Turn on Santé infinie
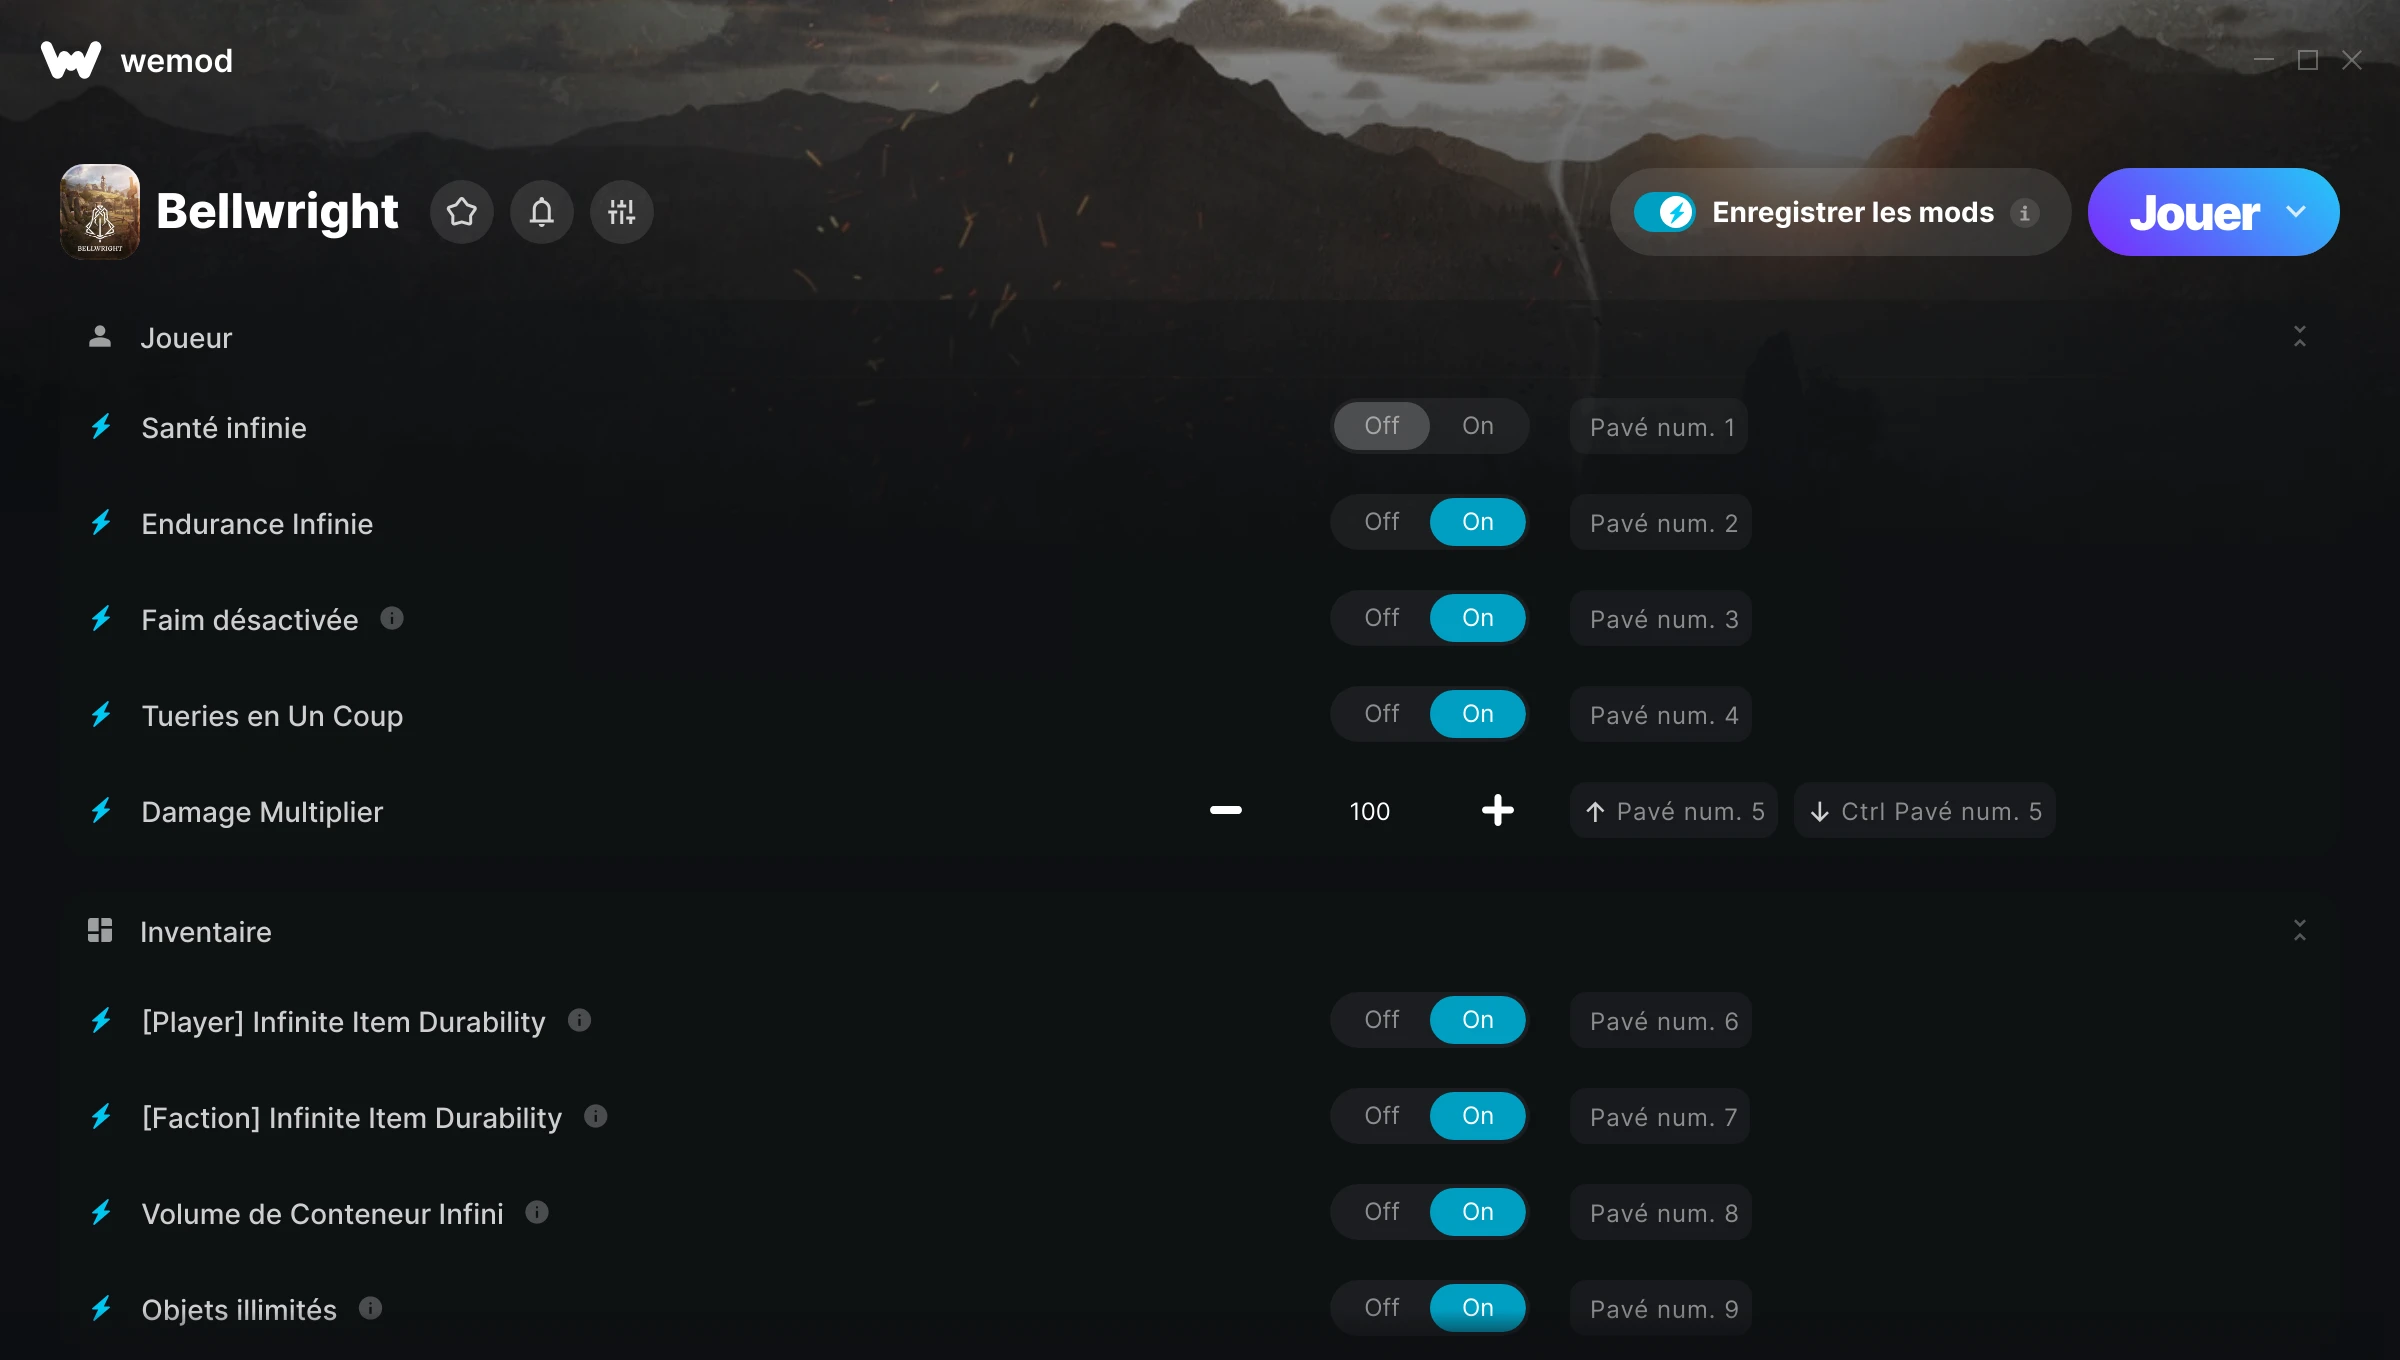The image size is (2400, 1360). 1477,426
